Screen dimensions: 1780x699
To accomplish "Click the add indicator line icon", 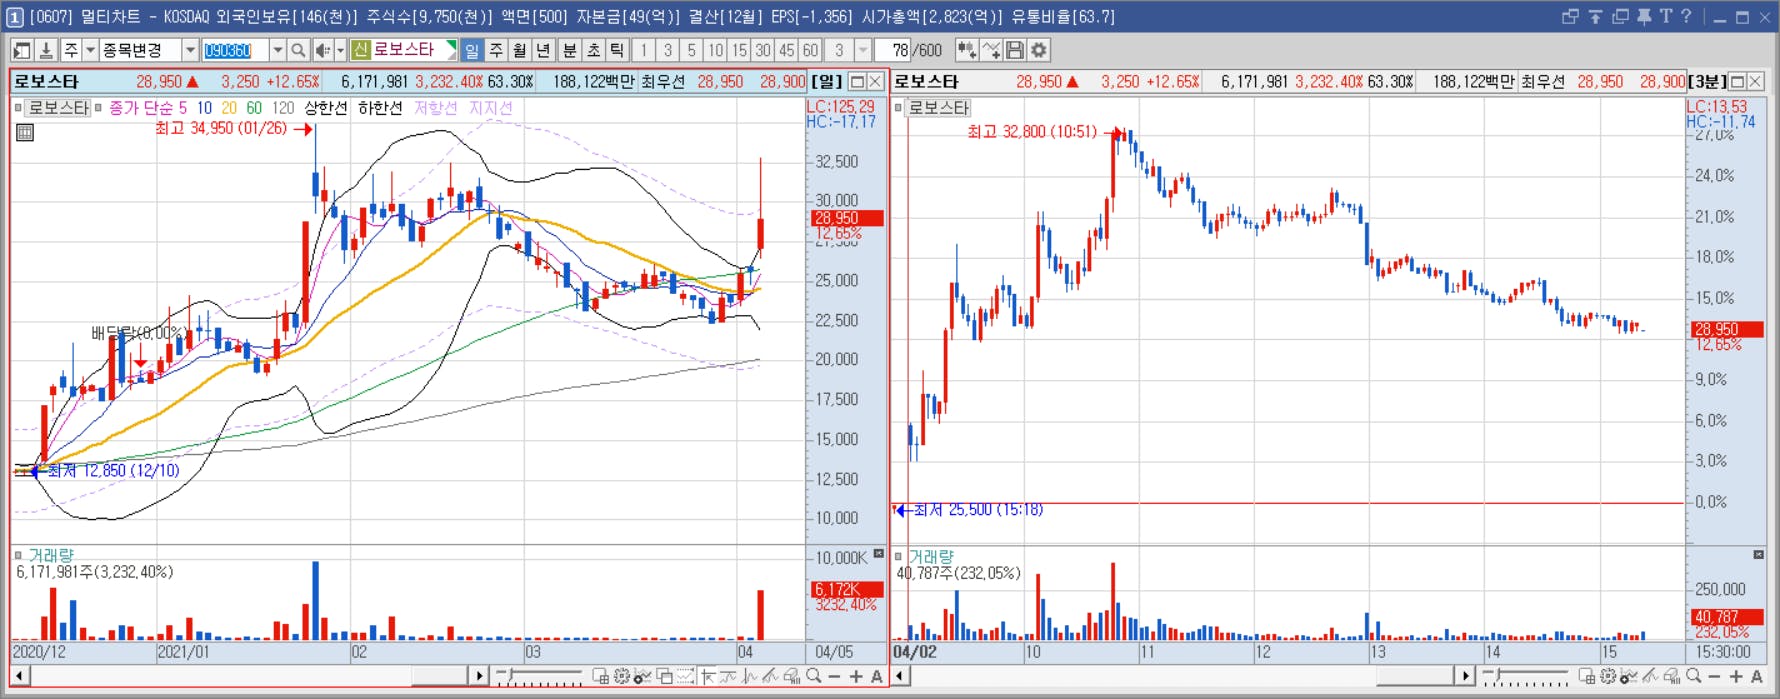I will pyautogui.click(x=990, y=50).
